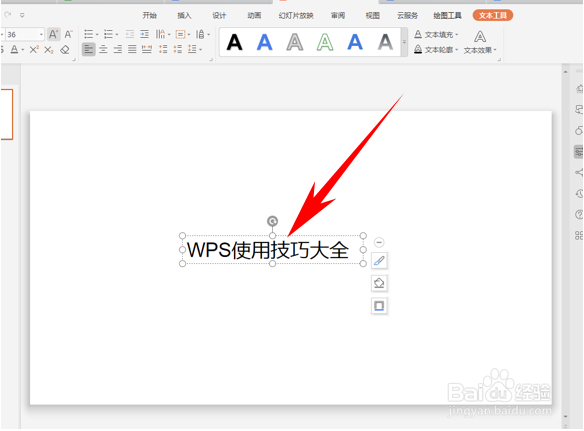Click the floating shape outline button
Screen dimensions: 584x431
pyautogui.click(x=379, y=306)
